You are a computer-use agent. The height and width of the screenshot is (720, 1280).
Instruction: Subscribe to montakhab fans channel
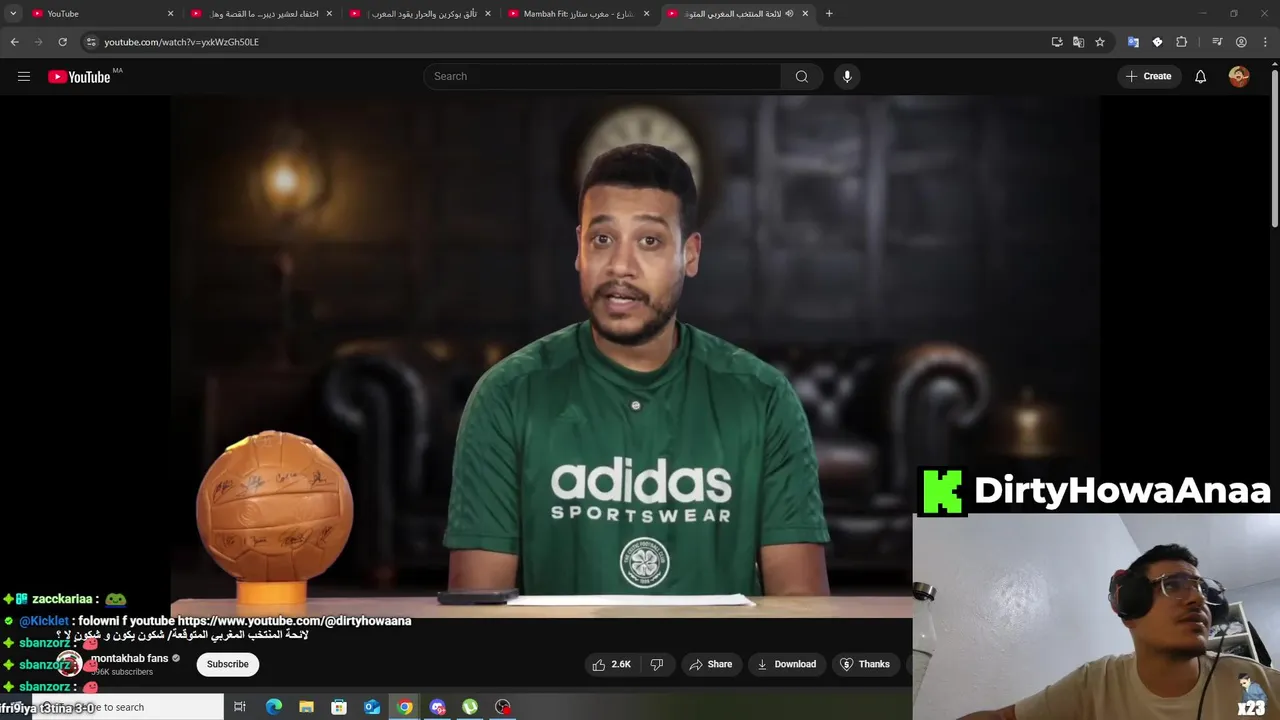click(228, 664)
